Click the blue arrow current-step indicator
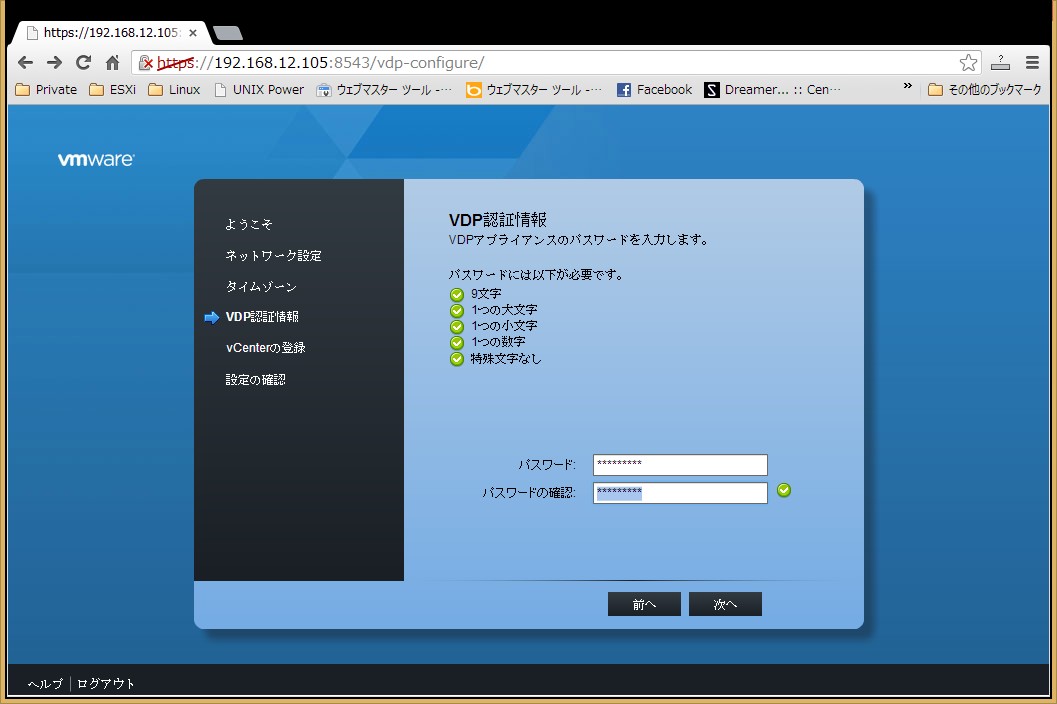 (x=212, y=318)
